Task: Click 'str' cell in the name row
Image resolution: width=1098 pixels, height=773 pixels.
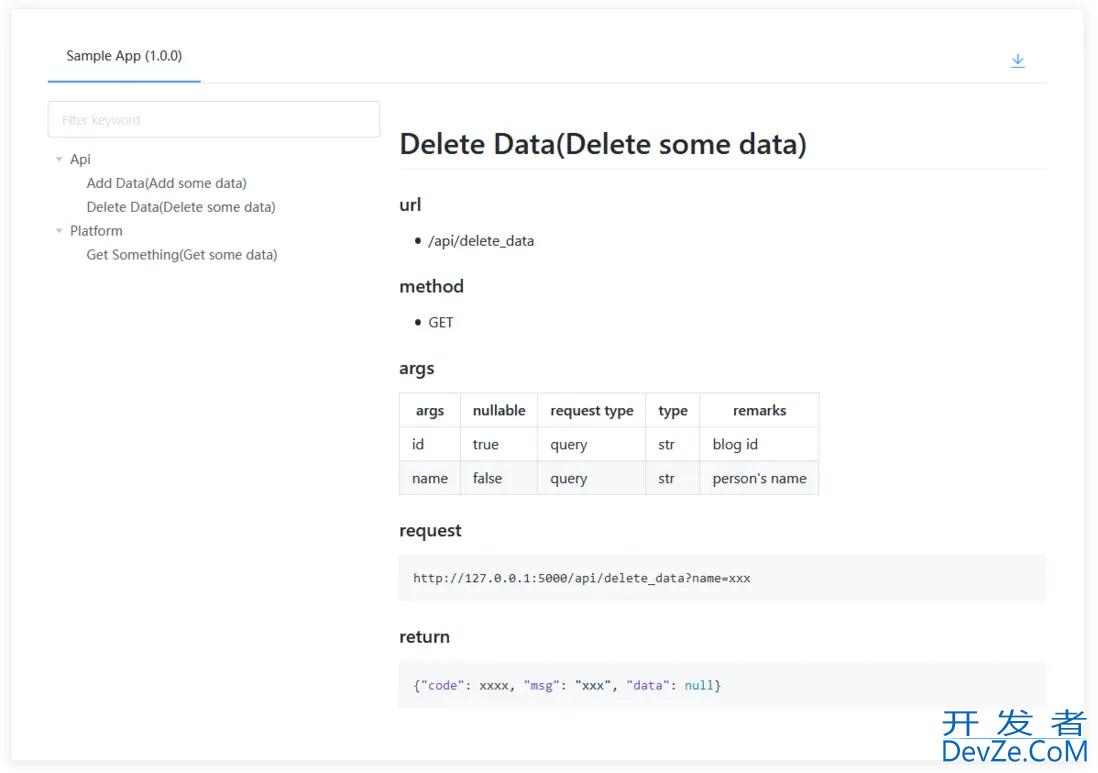Action: click(x=673, y=478)
